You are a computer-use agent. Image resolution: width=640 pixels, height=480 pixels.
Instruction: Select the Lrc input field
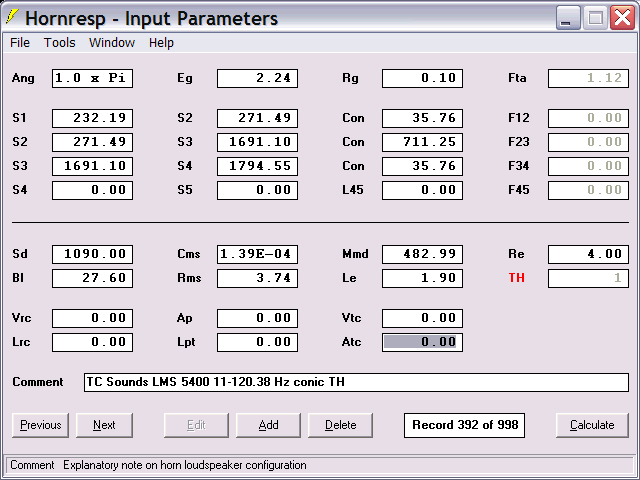(x=92, y=342)
